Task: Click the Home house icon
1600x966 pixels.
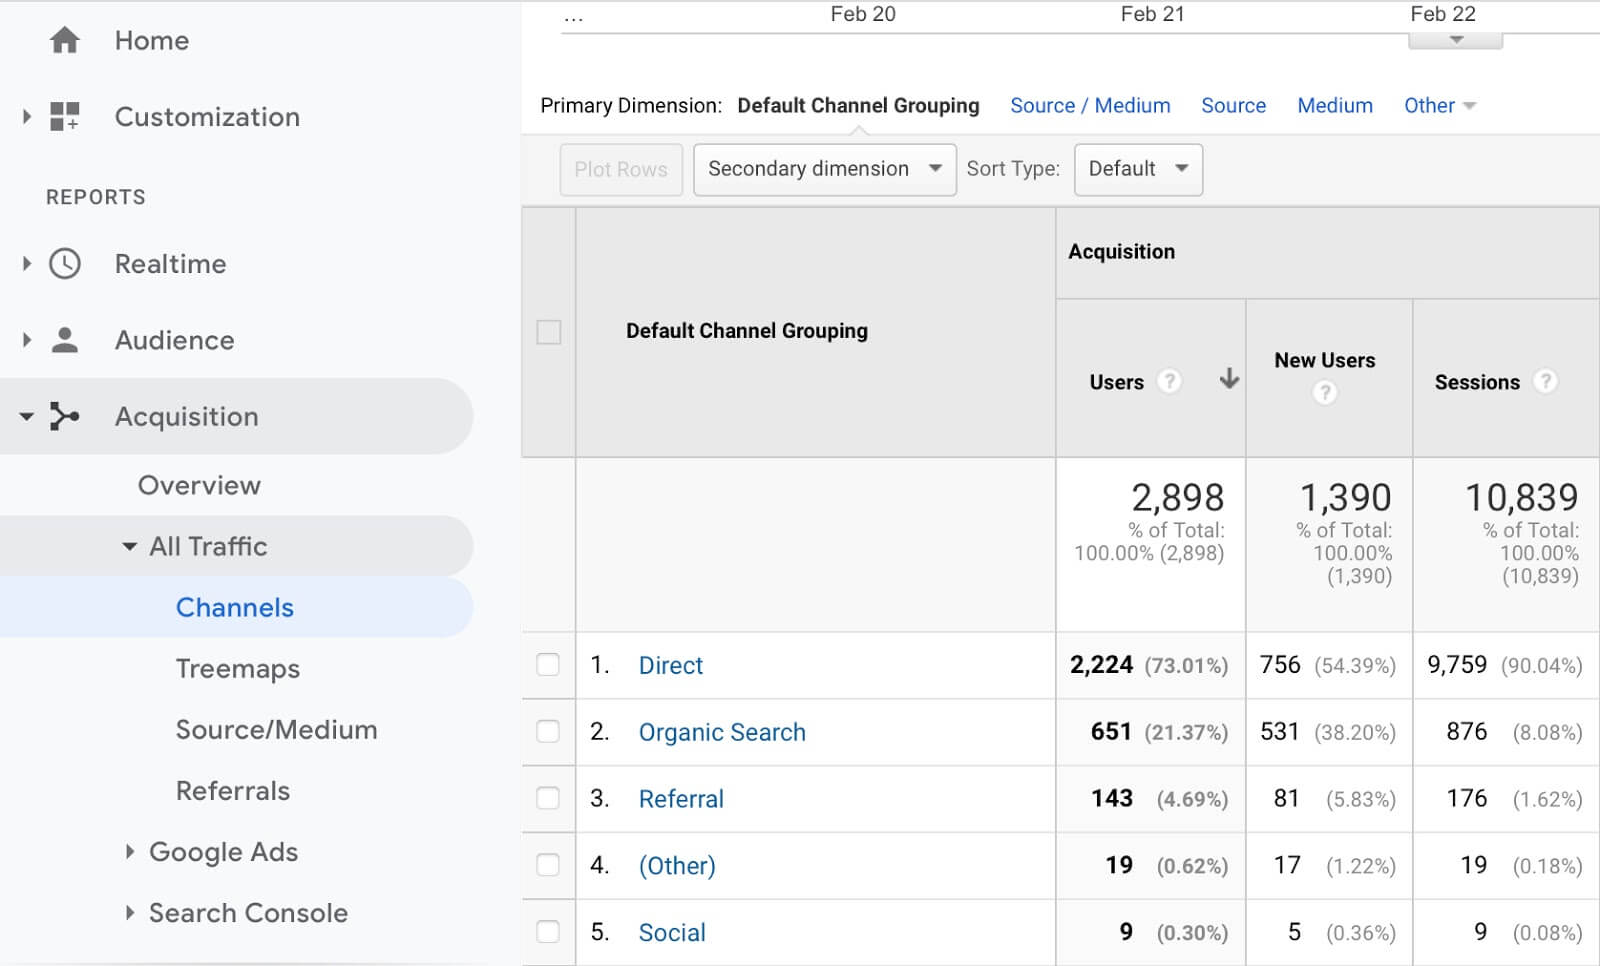Action: point(65,40)
